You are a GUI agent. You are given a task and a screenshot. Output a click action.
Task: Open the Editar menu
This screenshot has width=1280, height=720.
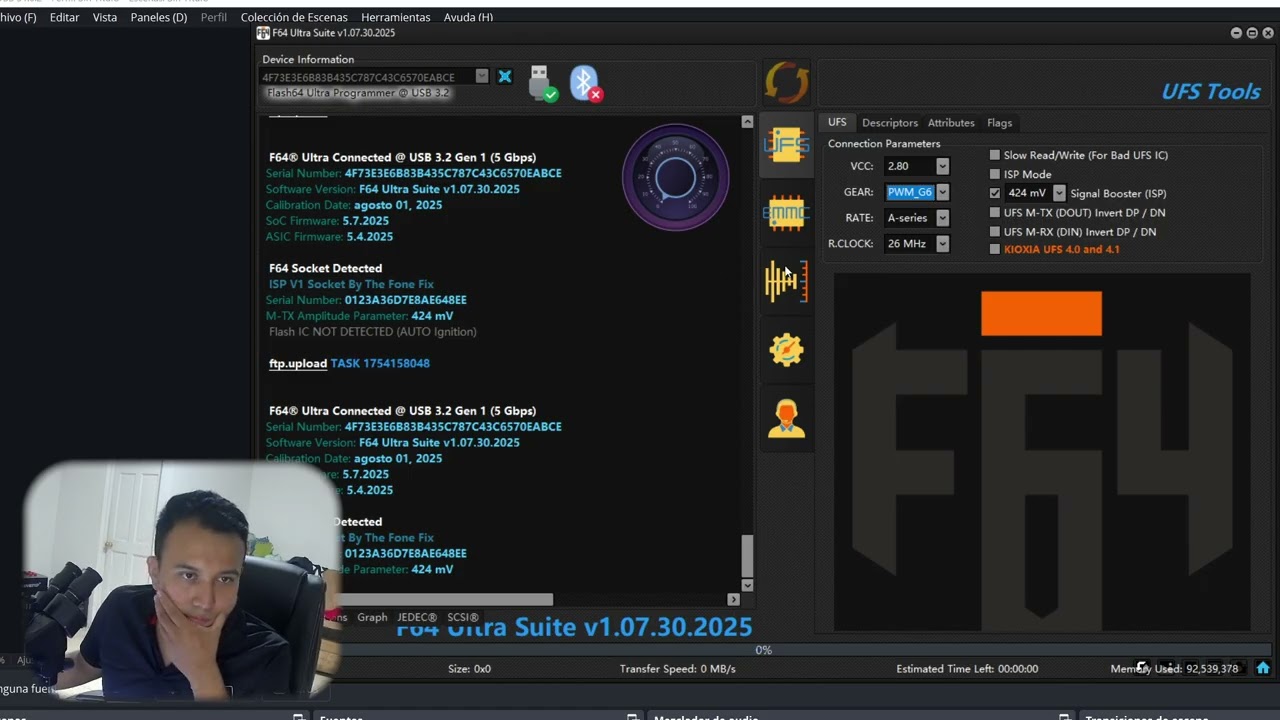(x=64, y=17)
